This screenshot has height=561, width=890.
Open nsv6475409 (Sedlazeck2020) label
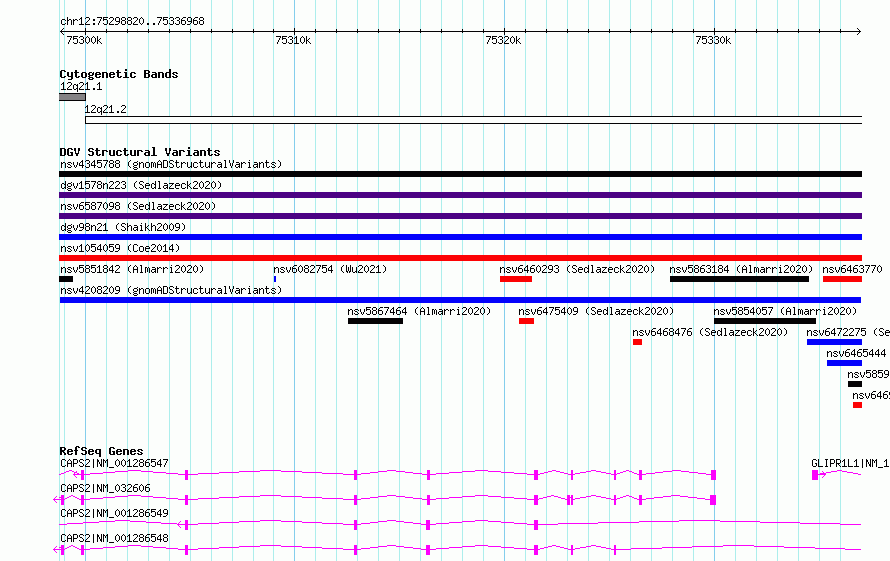coord(596,311)
